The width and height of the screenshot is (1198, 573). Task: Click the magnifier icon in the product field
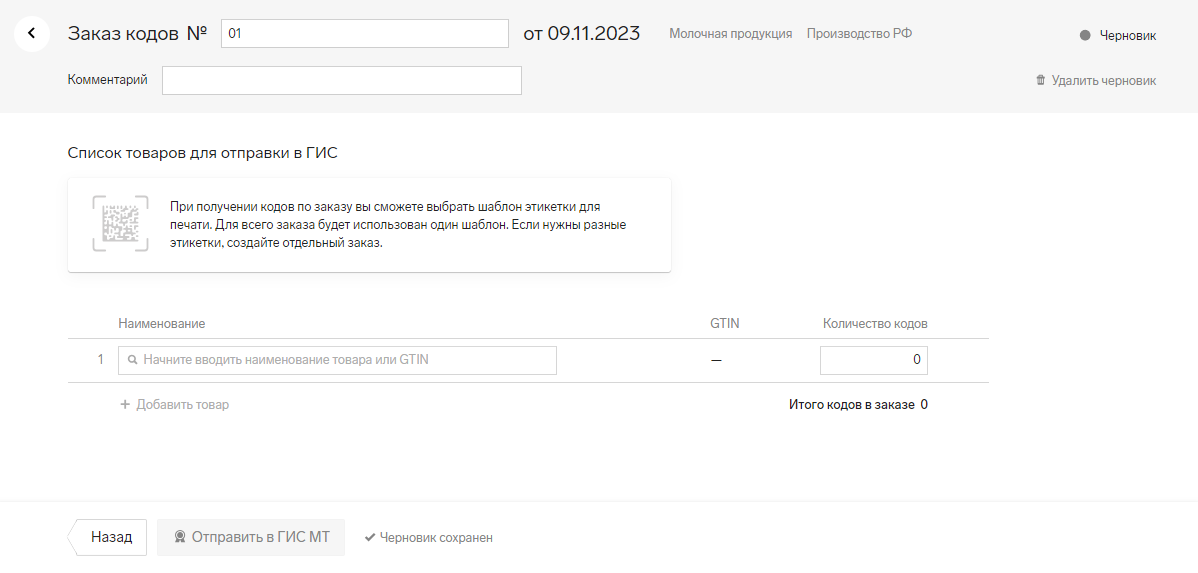(x=132, y=360)
